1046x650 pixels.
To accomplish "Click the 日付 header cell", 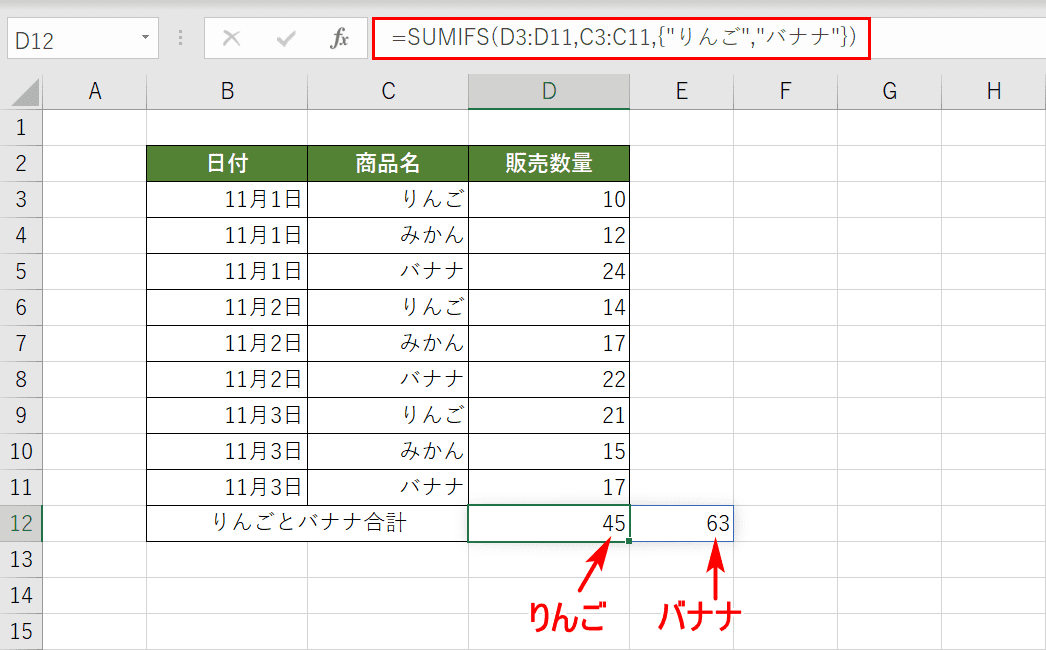I will click(227, 164).
